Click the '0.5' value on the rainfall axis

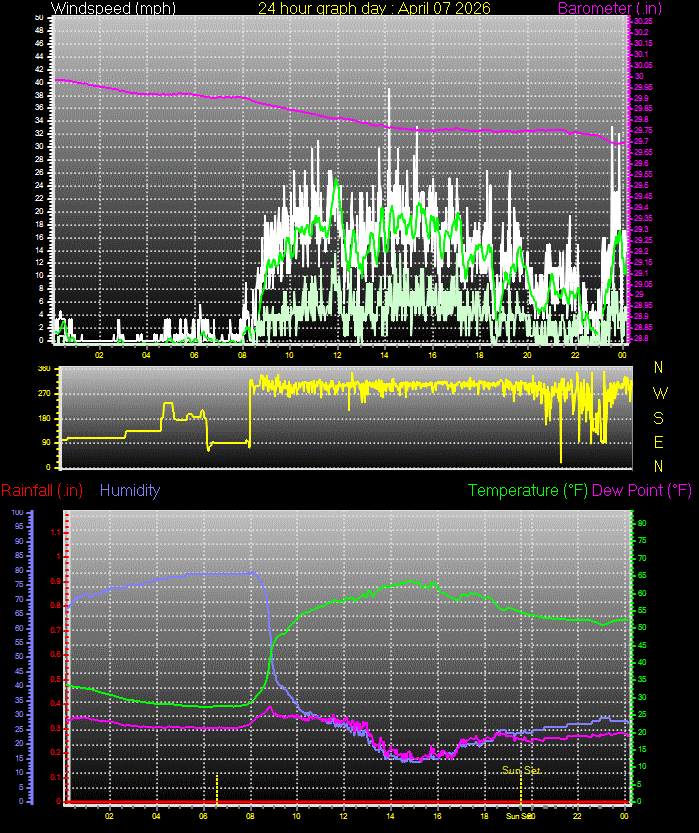(x=56, y=679)
